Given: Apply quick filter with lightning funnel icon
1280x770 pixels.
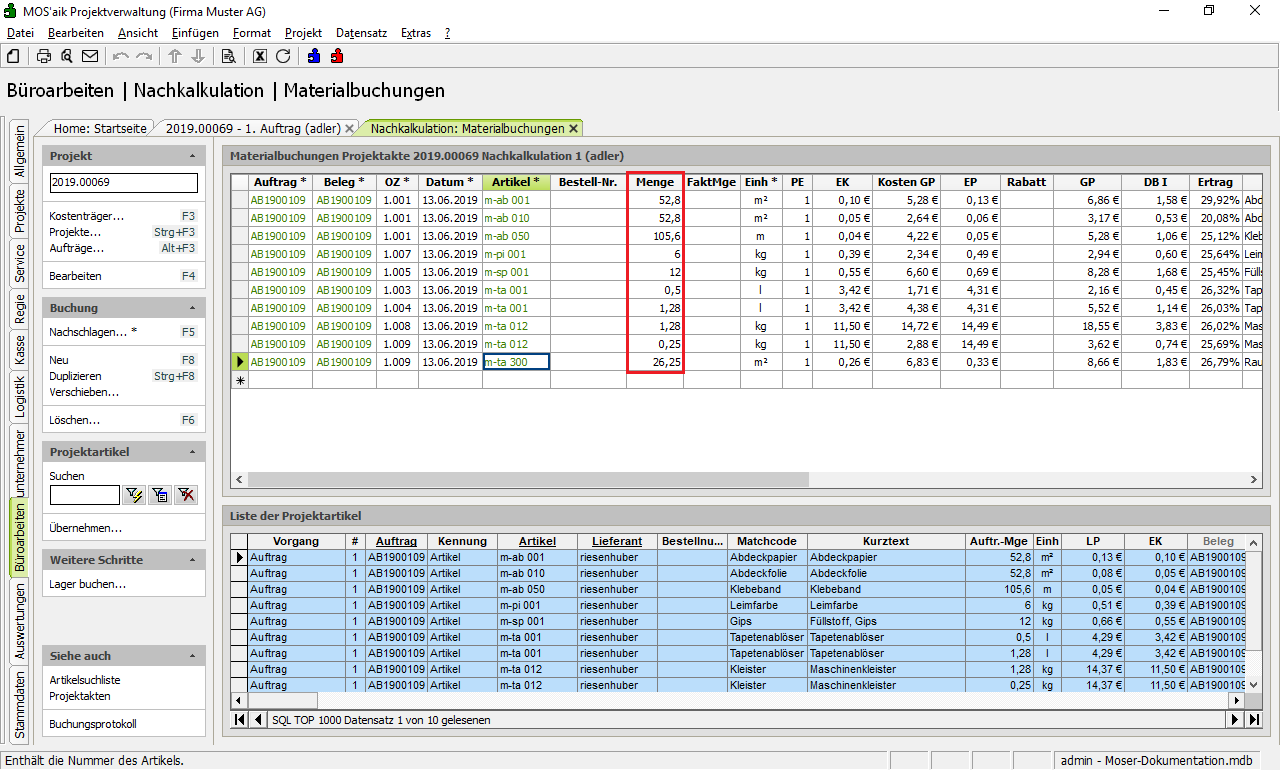Looking at the screenshot, I should 134,495.
